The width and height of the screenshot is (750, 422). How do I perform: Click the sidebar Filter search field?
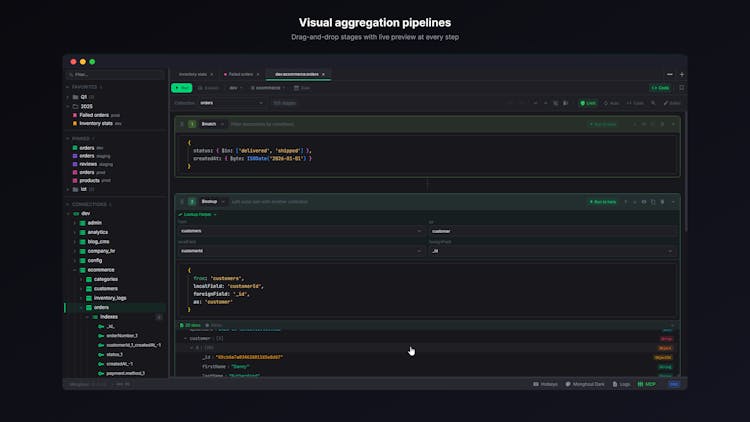click(x=115, y=74)
